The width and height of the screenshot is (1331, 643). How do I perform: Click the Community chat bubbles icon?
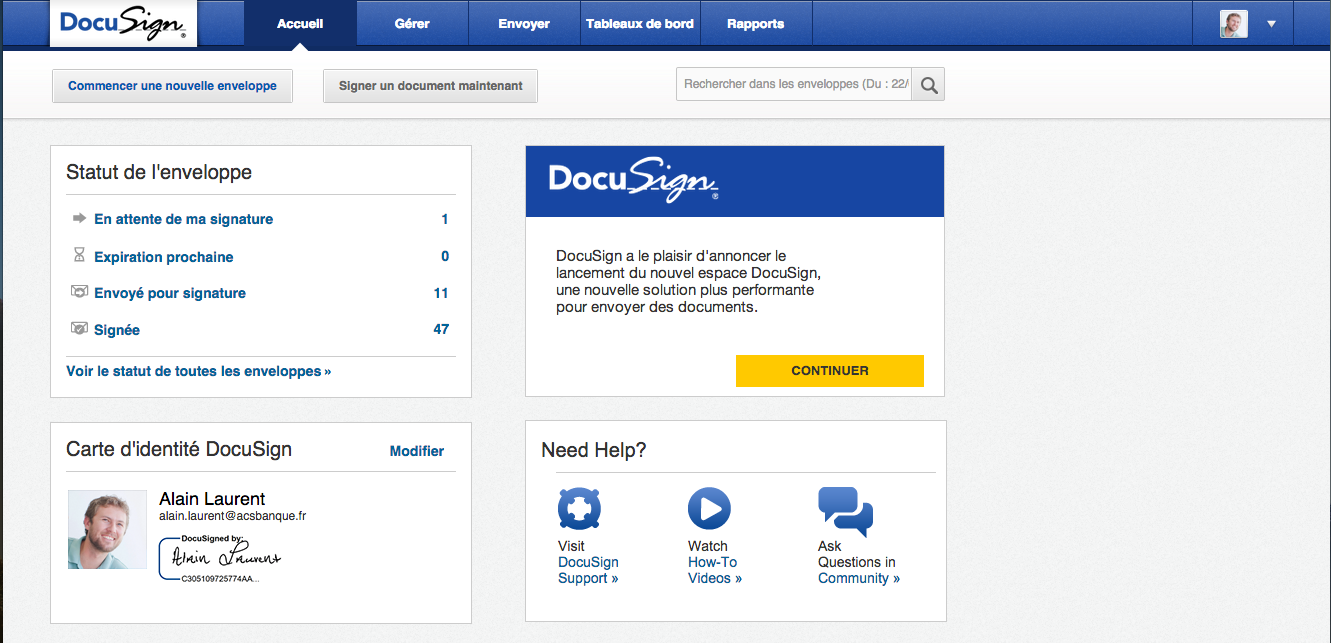[845, 510]
